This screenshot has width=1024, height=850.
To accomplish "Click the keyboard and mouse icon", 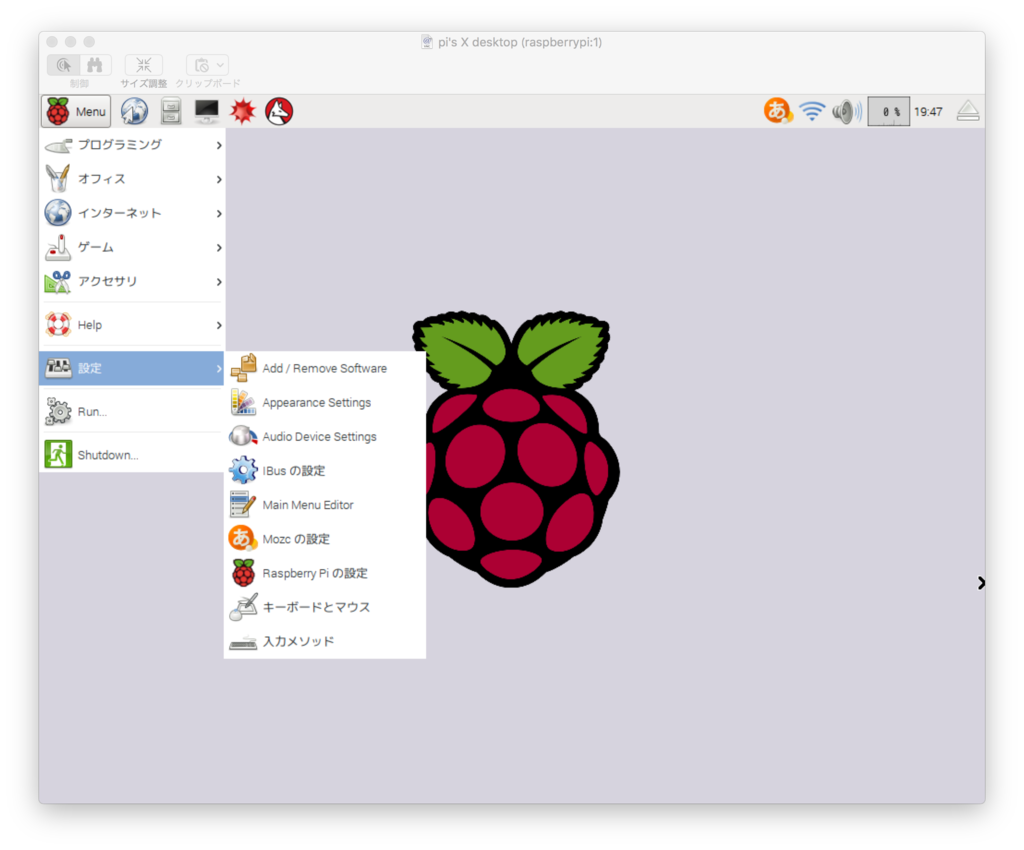I will (244, 606).
